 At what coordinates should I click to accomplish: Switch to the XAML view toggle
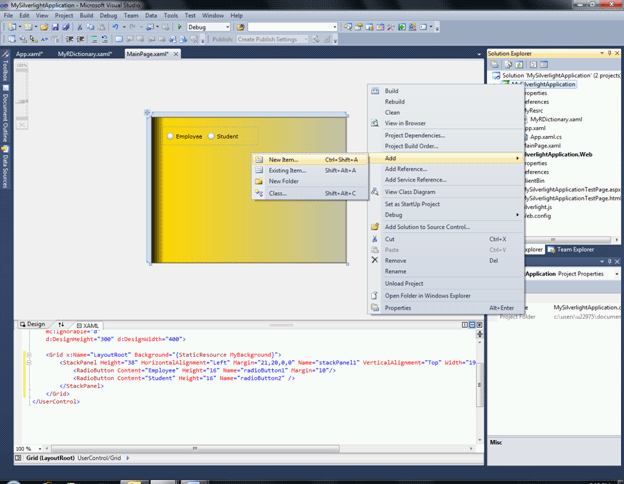coord(88,325)
